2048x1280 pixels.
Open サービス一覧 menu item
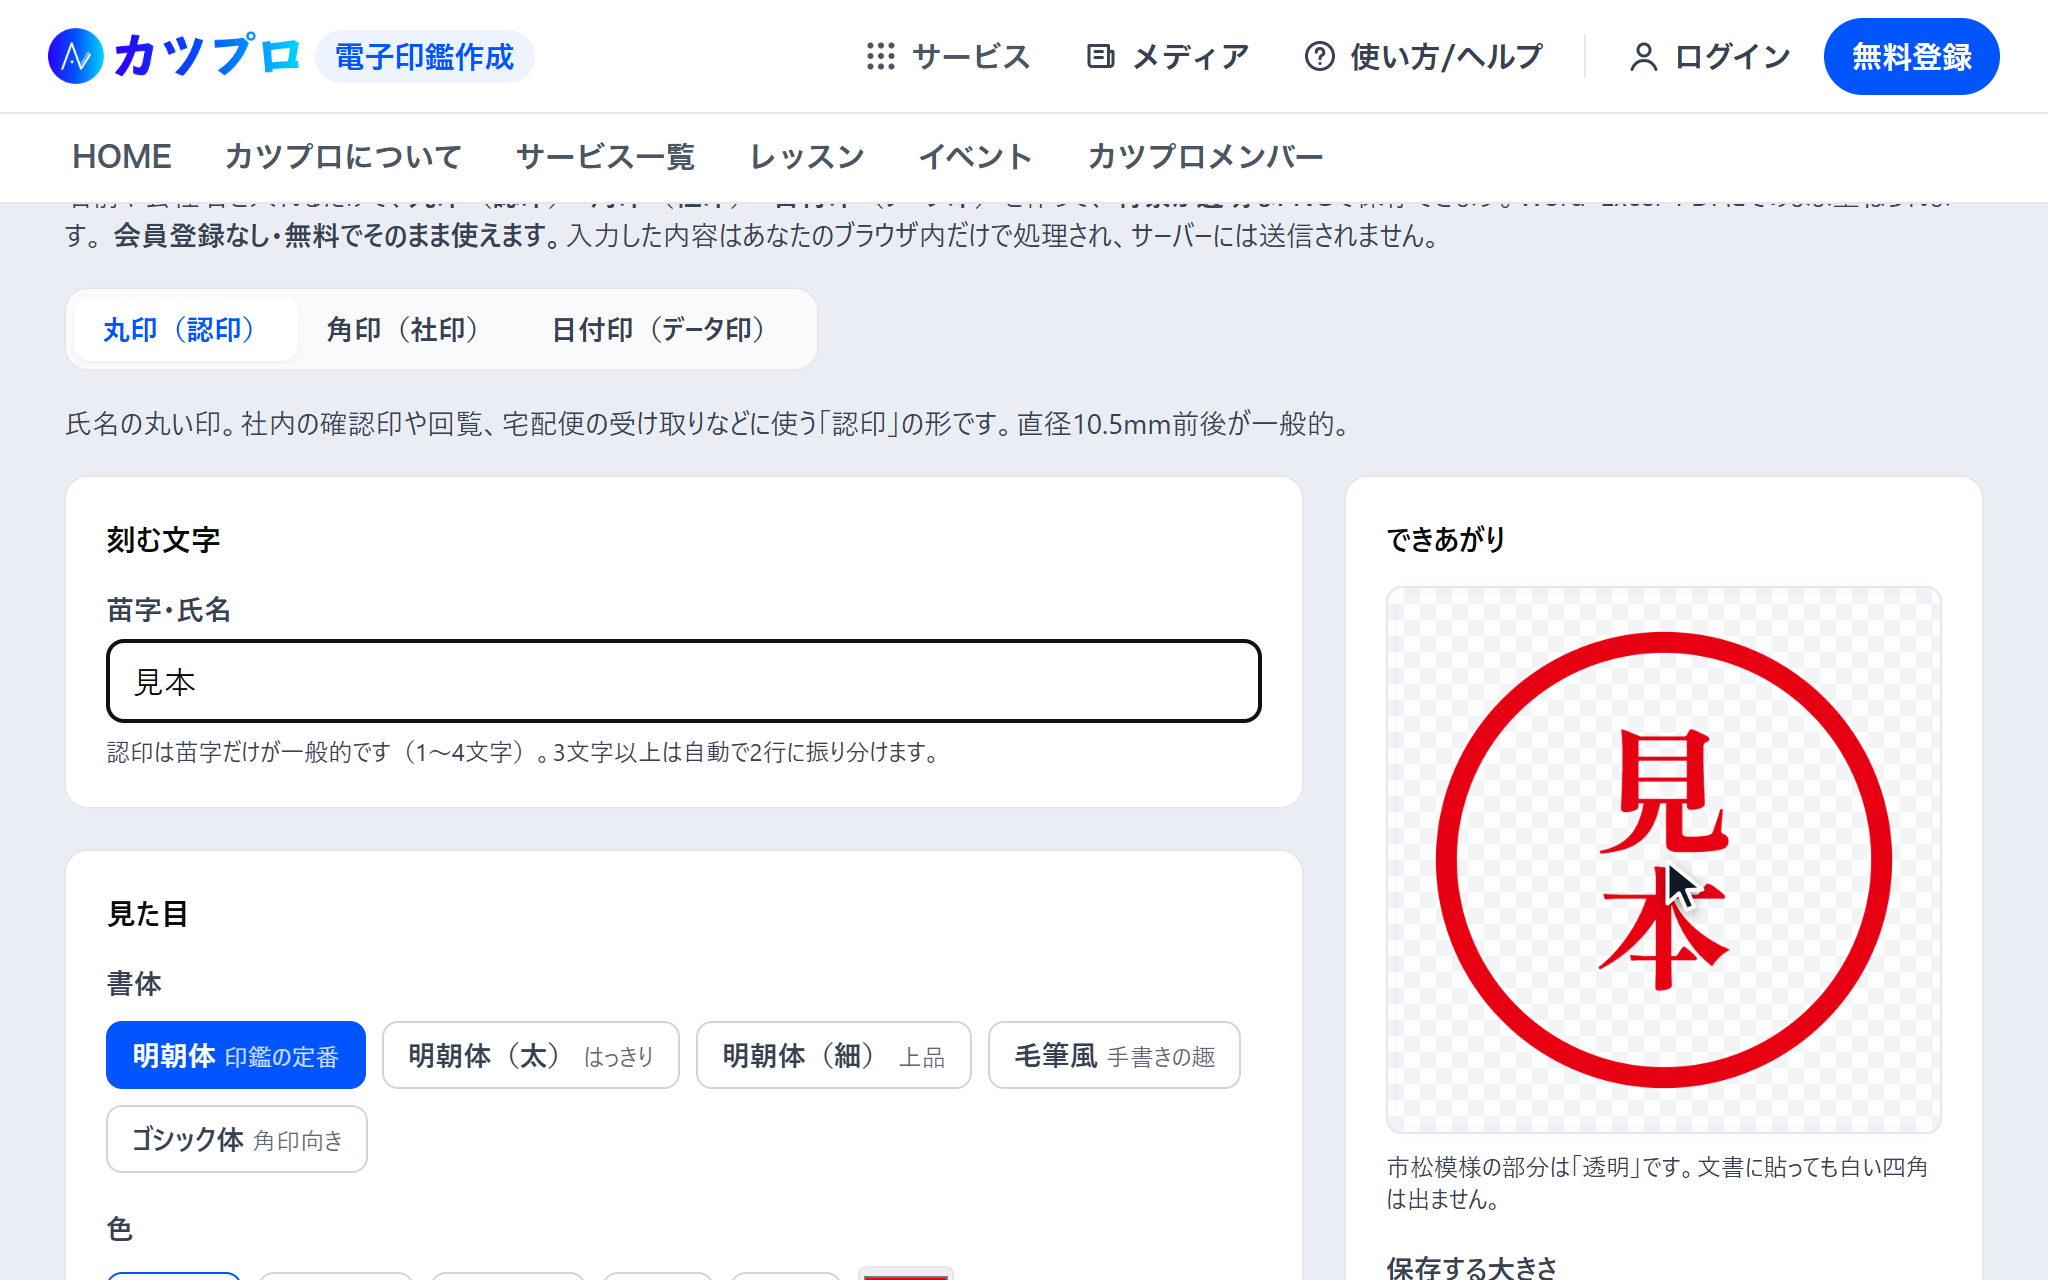point(605,156)
